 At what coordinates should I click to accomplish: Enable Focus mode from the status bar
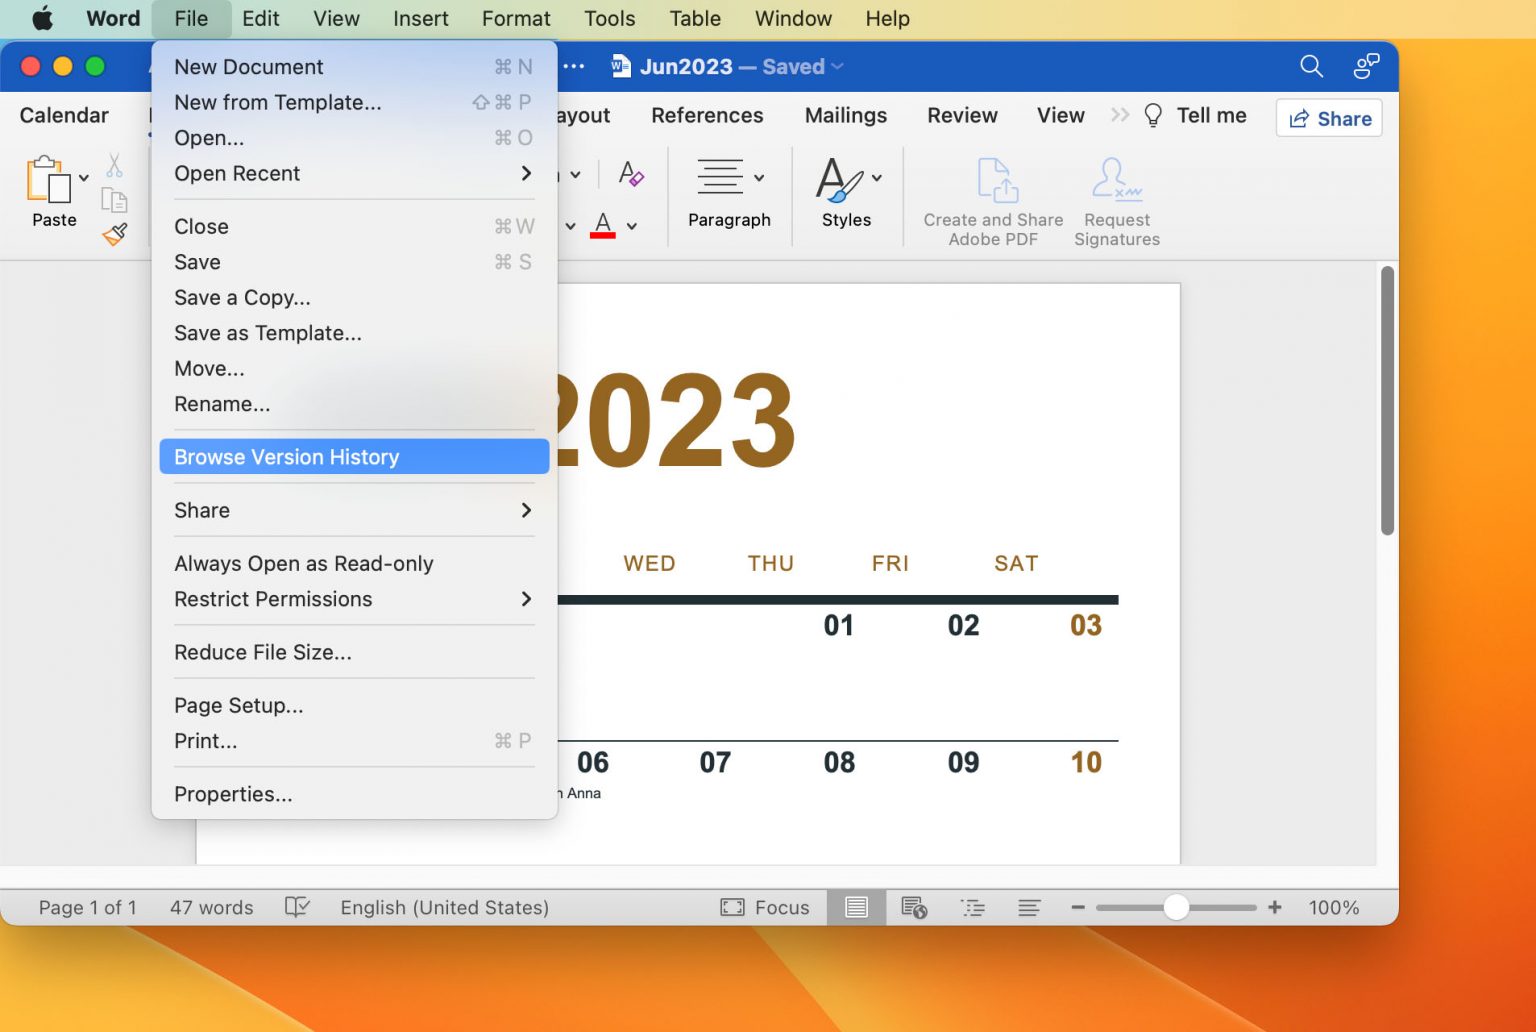coord(765,907)
